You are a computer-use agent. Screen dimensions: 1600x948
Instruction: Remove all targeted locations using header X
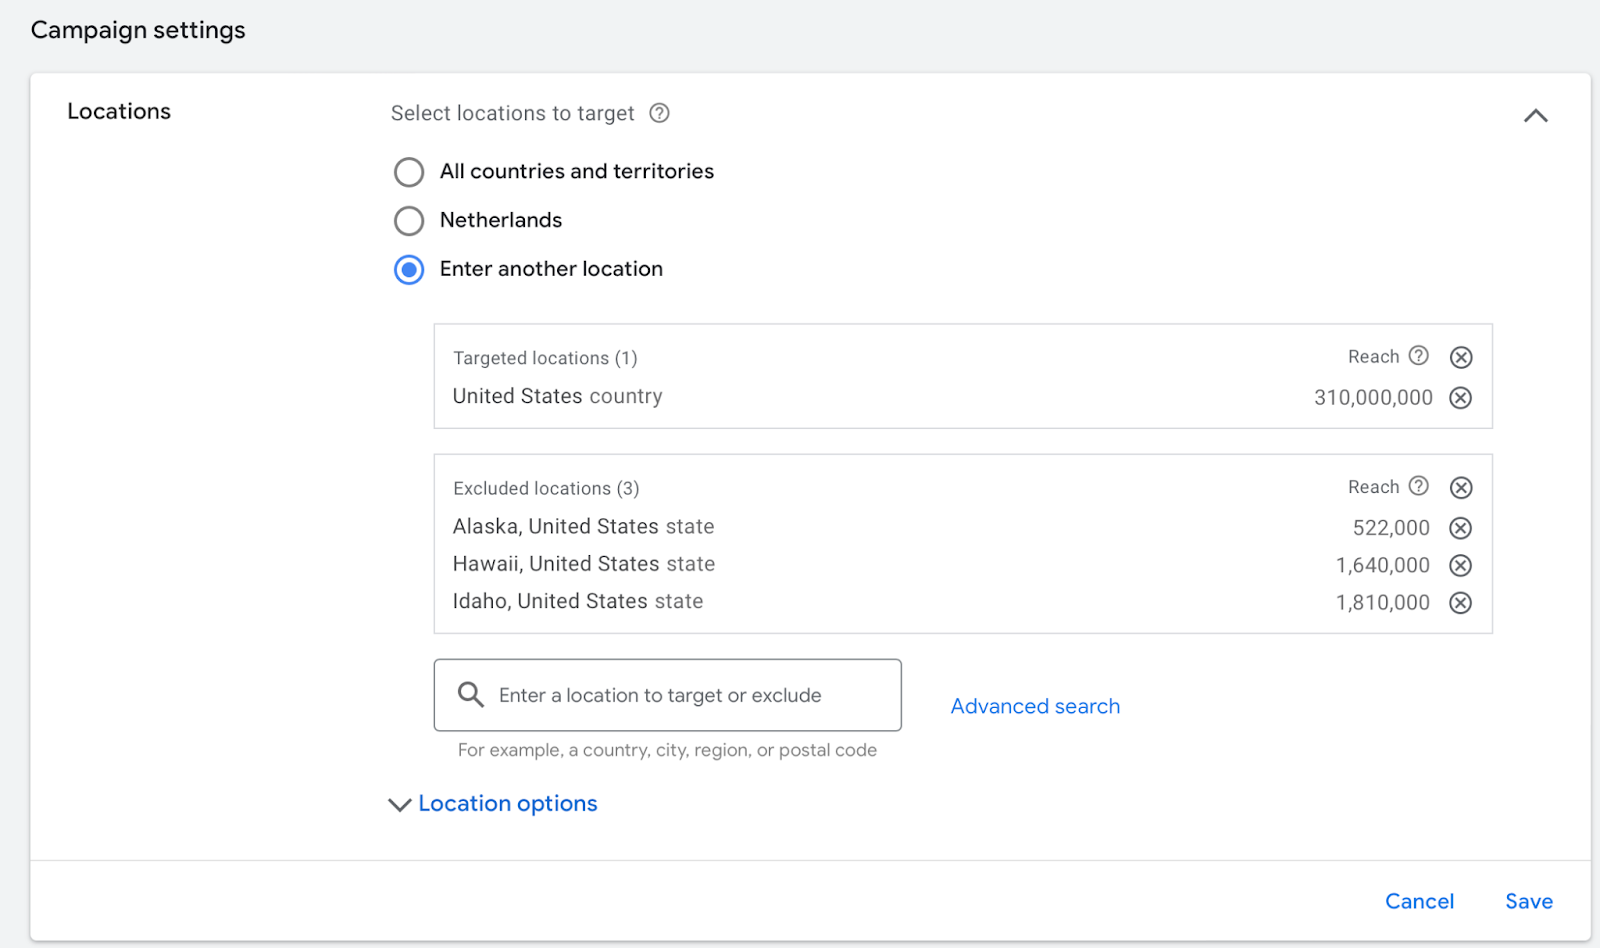[1461, 357]
